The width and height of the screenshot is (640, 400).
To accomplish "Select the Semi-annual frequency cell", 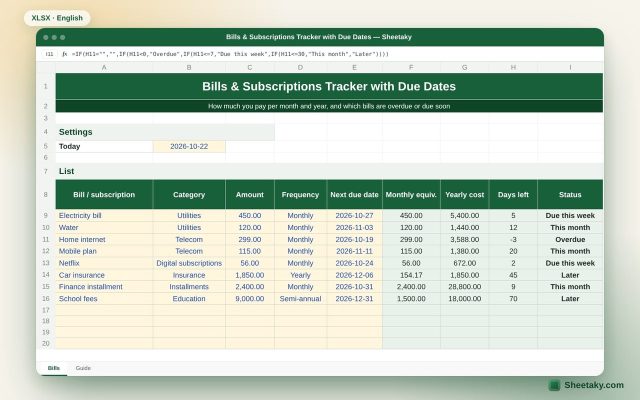I will (x=300, y=299).
